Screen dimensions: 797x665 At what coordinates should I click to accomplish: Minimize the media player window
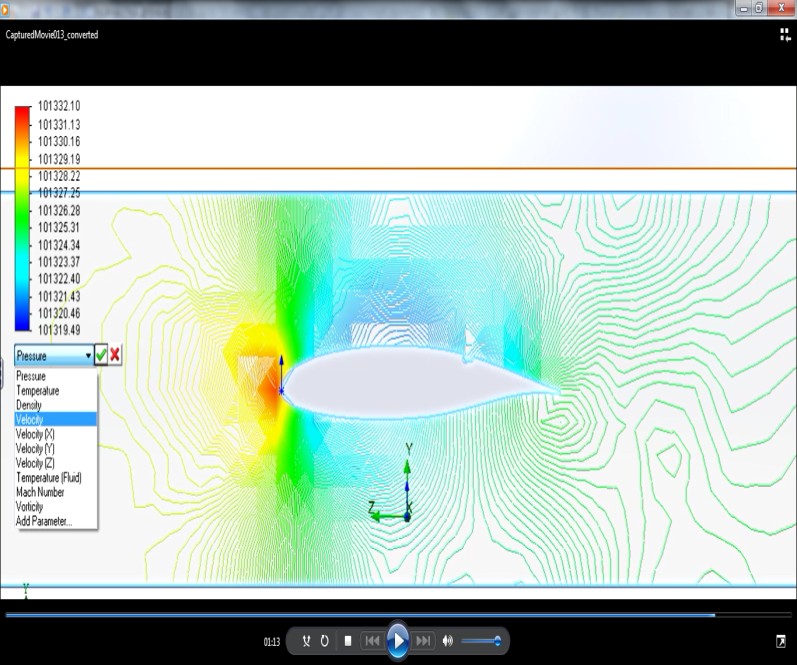coord(744,9)
